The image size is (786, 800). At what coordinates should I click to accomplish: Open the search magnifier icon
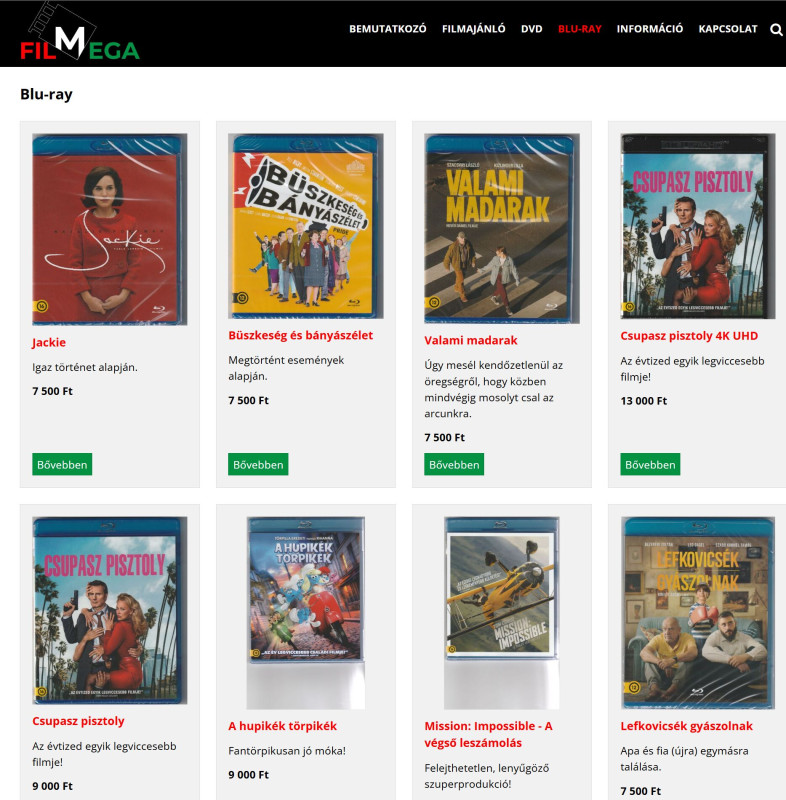tap(776, 30)
